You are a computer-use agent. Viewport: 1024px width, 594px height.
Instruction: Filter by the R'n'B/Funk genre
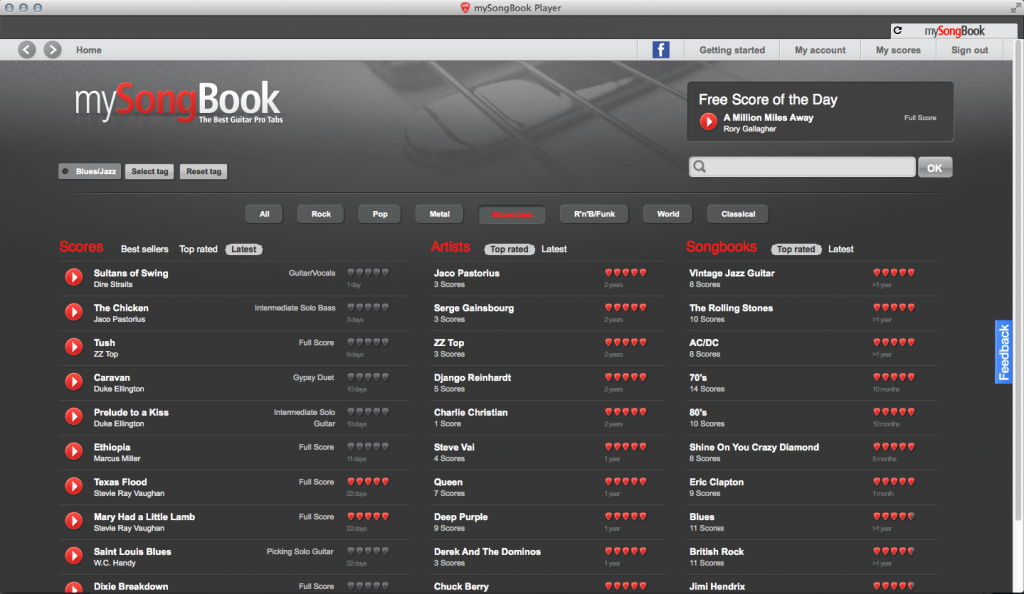594,214
